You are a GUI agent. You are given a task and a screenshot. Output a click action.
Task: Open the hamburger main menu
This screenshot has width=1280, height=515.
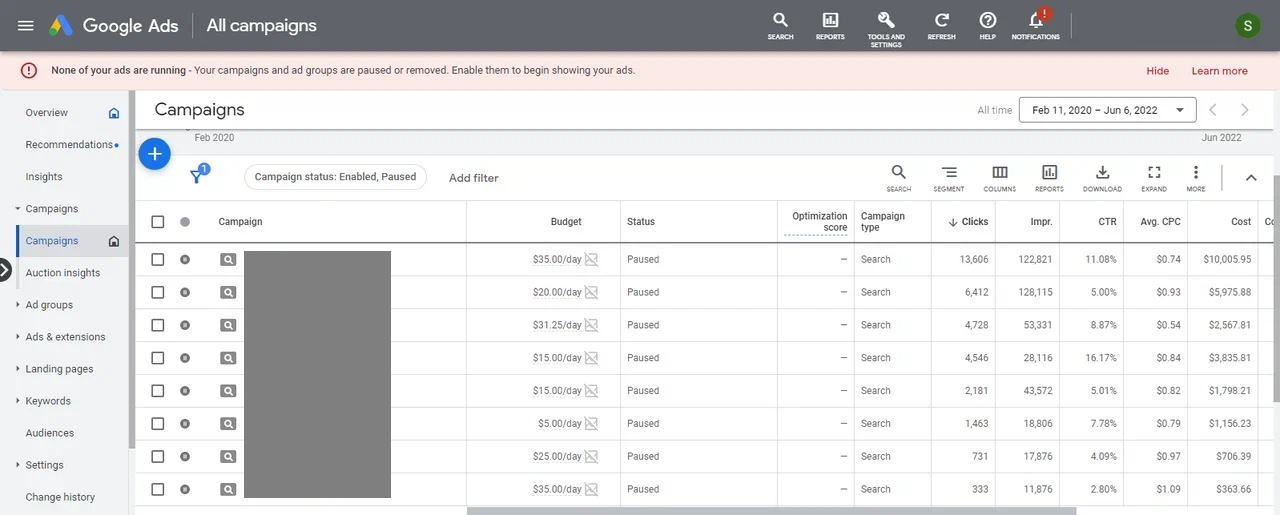26,26
